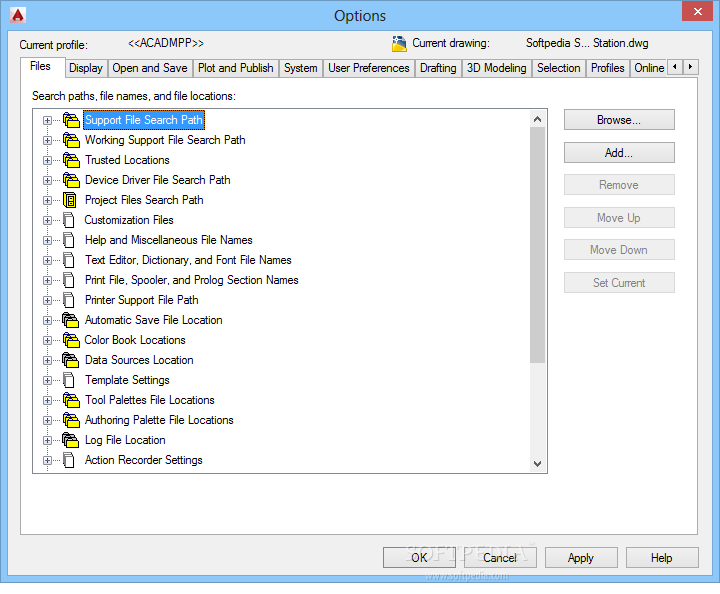Image resolution: width=720 pixels, height=594 pixels.
Task: Click the vertical scrollbar thumb
Action: tap(537, 245)
